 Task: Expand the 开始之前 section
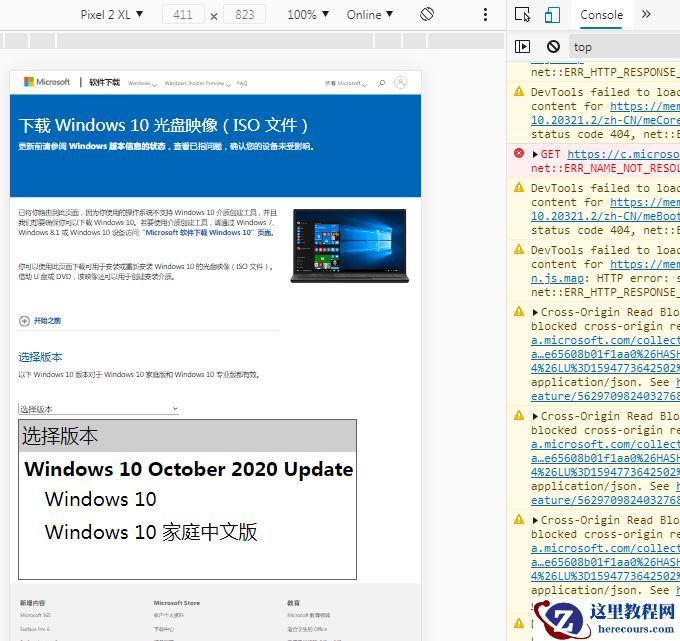pos(39,321)
